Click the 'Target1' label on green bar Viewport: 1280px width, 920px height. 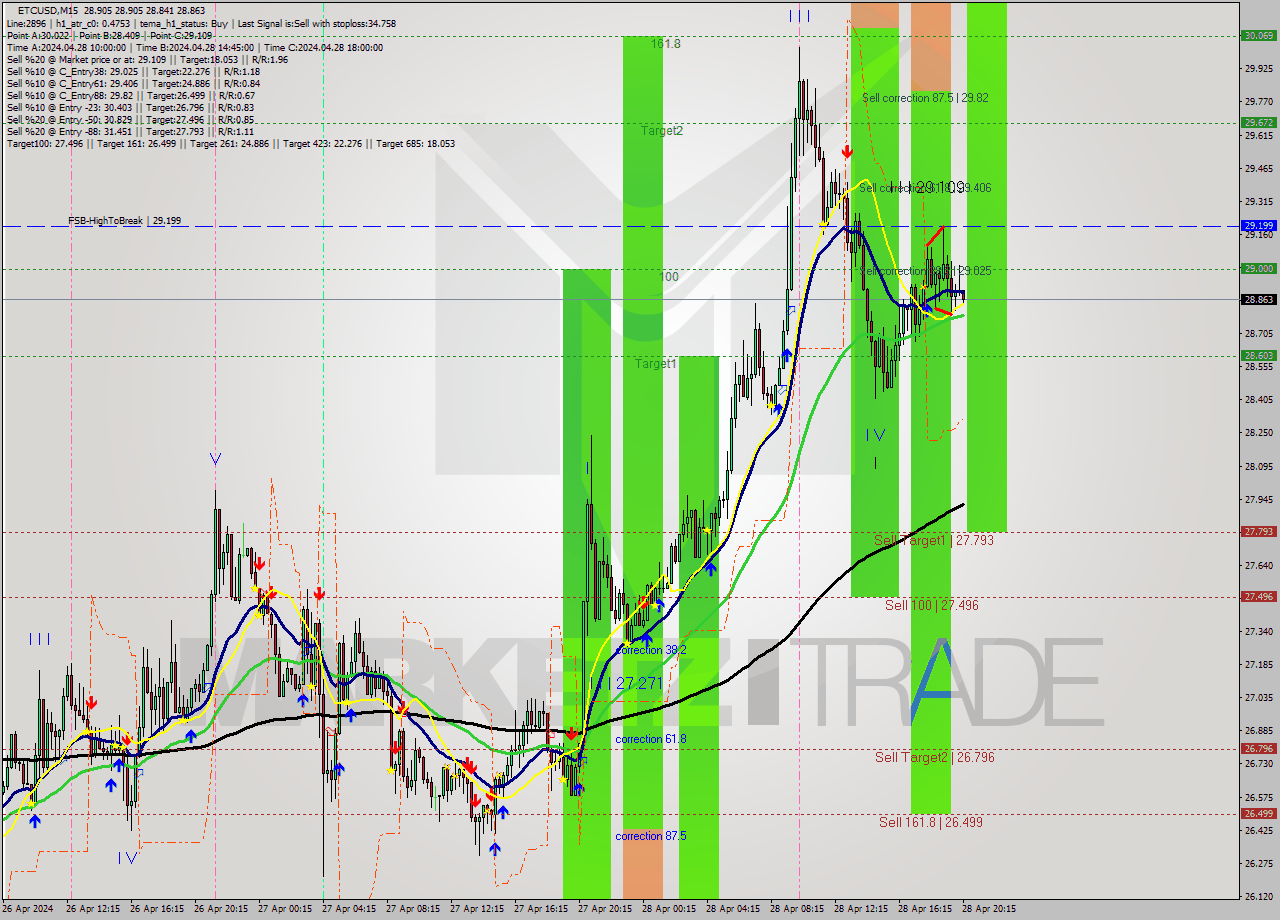point(656,364)
